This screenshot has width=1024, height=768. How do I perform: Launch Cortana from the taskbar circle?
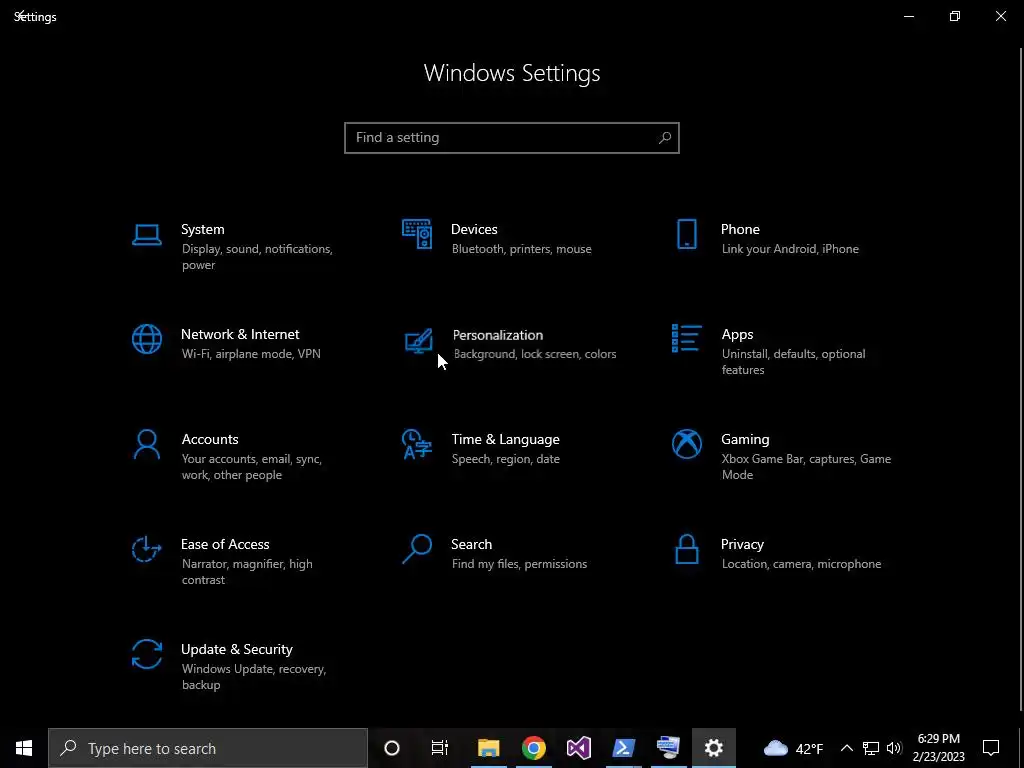[x=391, y=748]
